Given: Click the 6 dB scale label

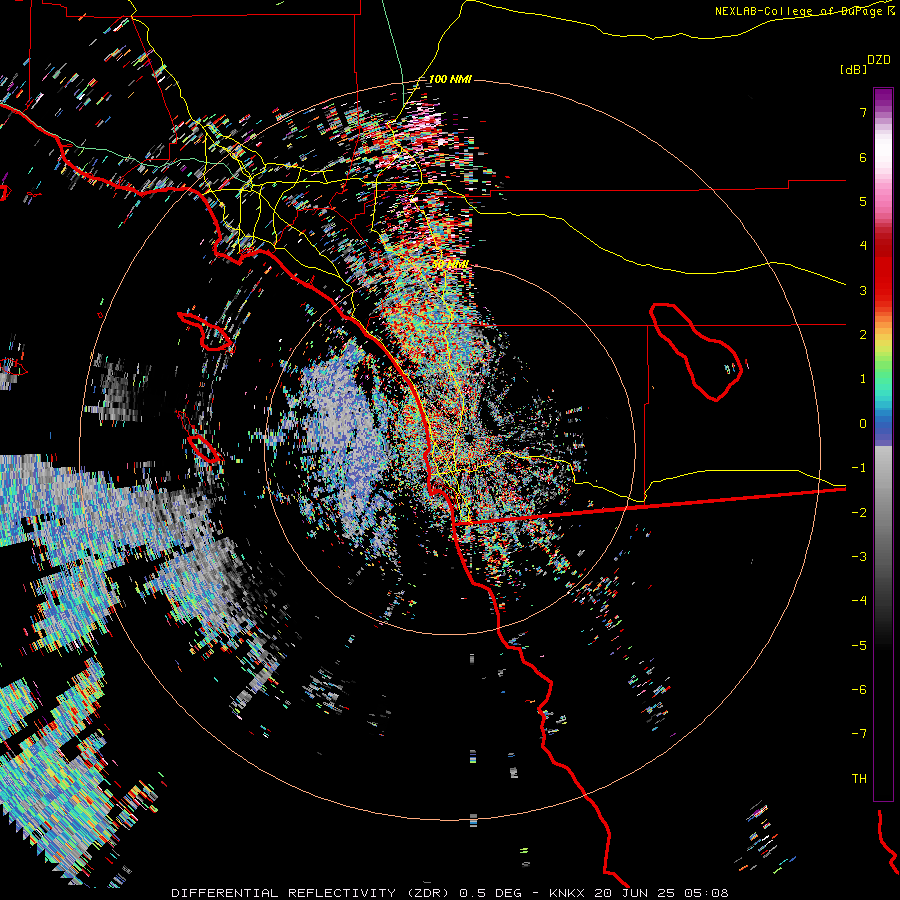Looking at the screenshot, I should [863, 157].
